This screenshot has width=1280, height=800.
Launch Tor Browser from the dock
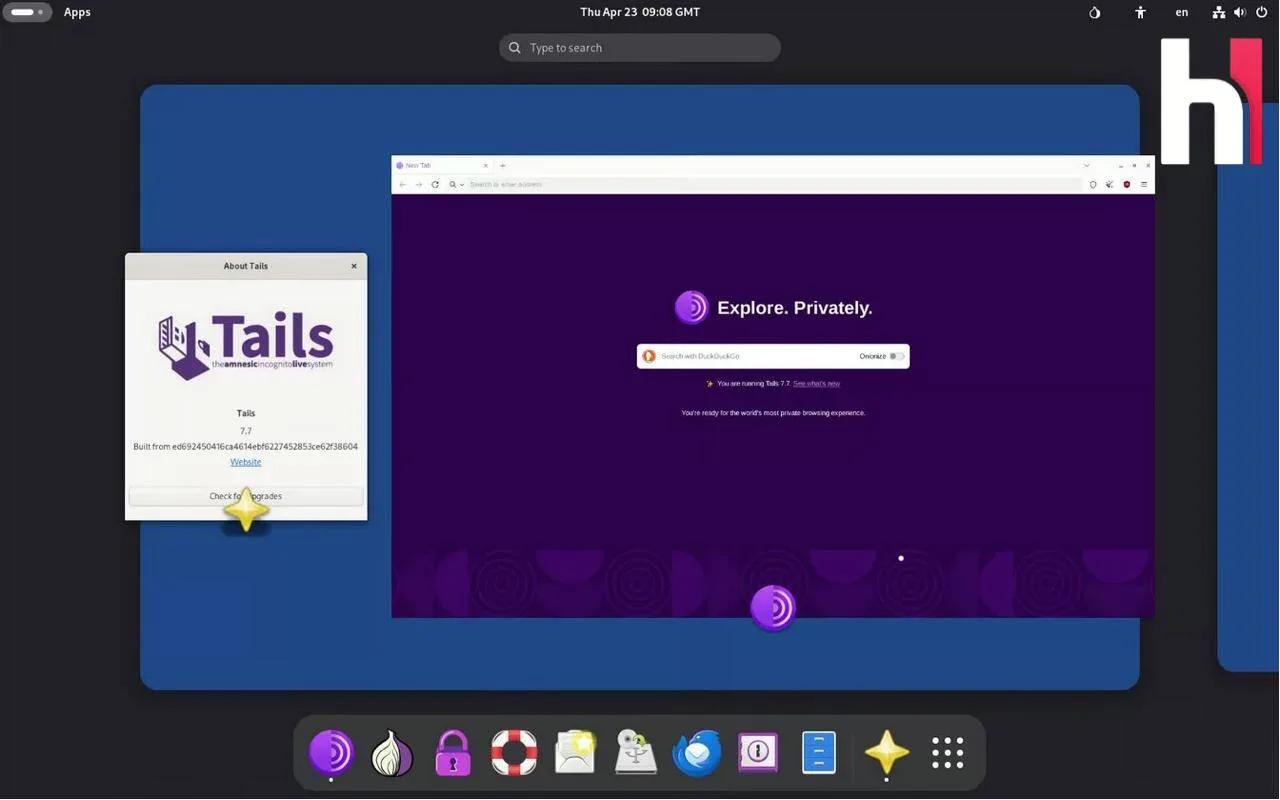point(331,752)
